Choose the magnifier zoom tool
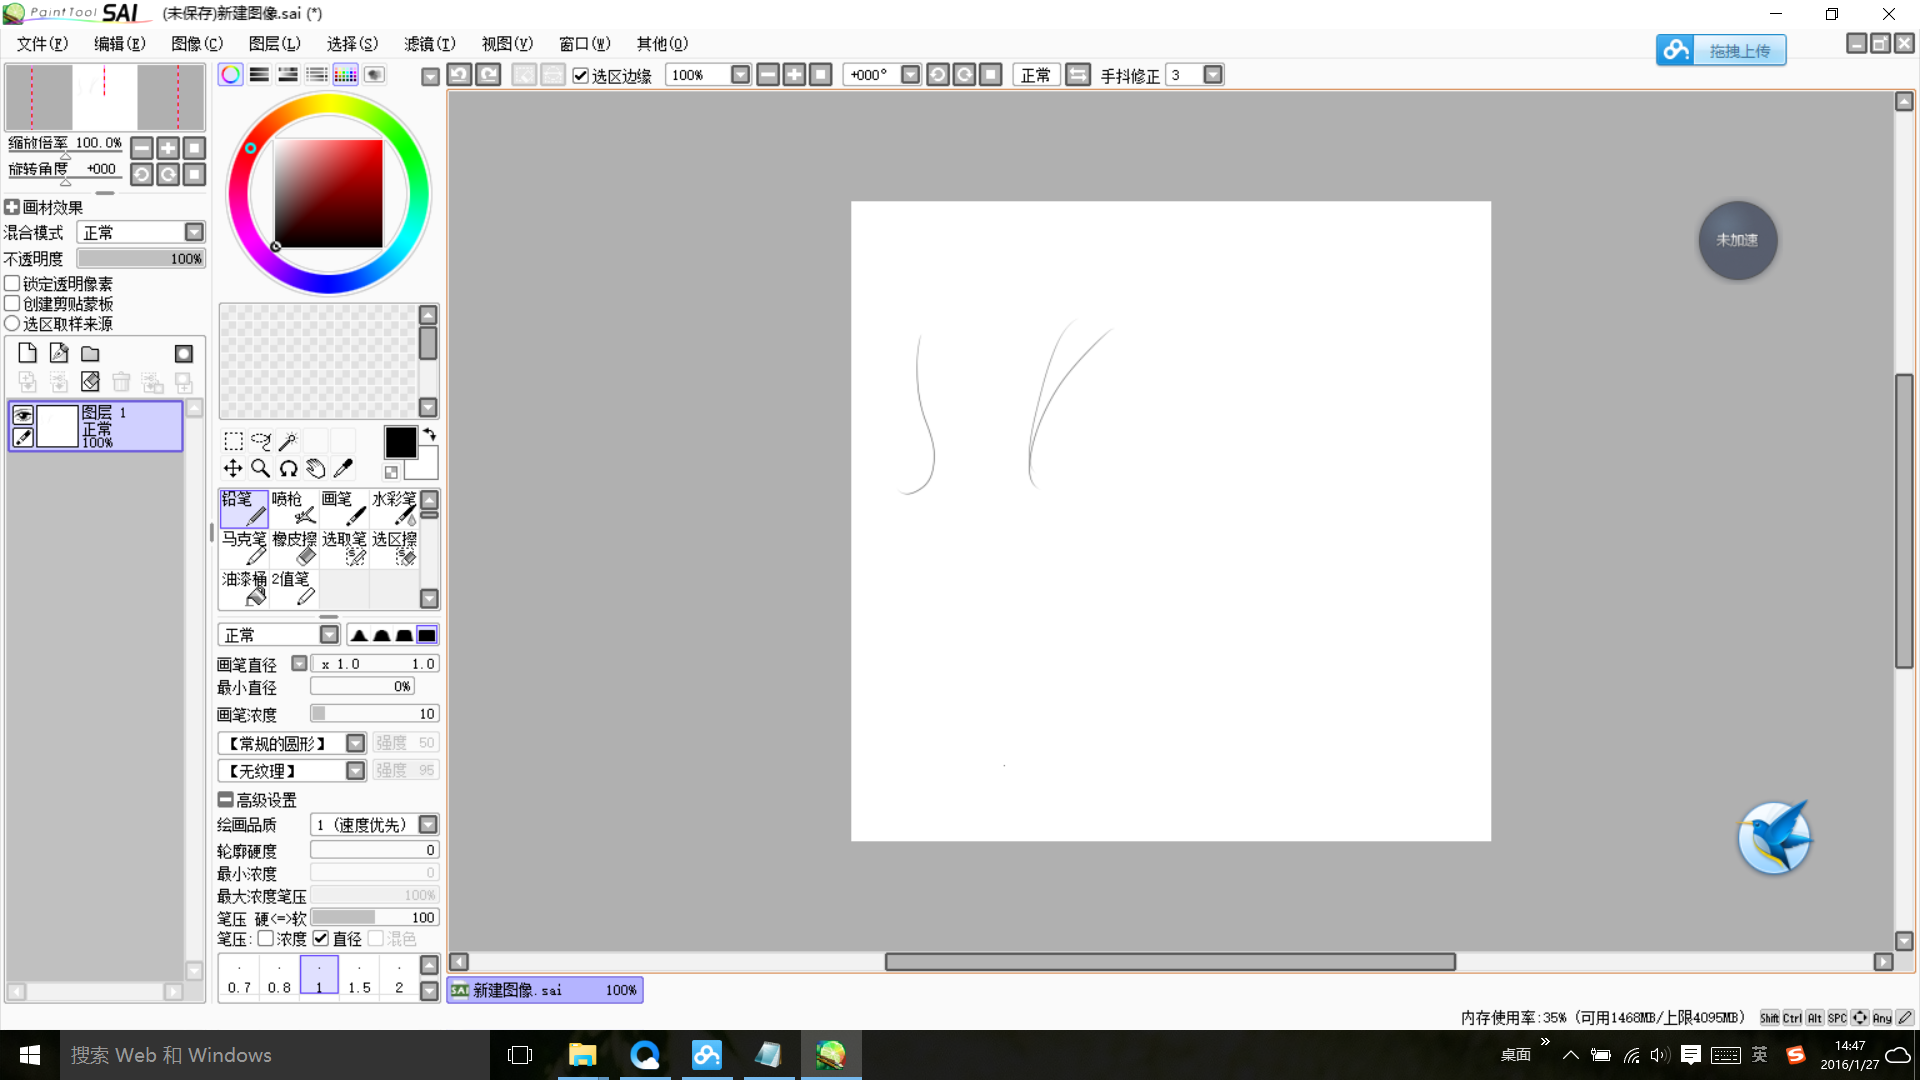 click(261, 467)
